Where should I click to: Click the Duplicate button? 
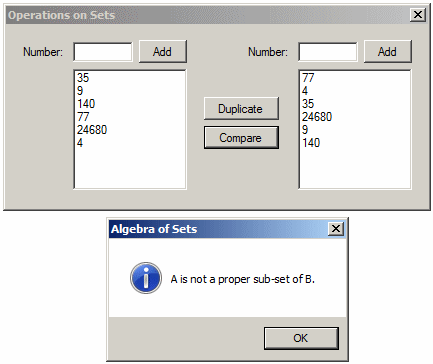241,109
